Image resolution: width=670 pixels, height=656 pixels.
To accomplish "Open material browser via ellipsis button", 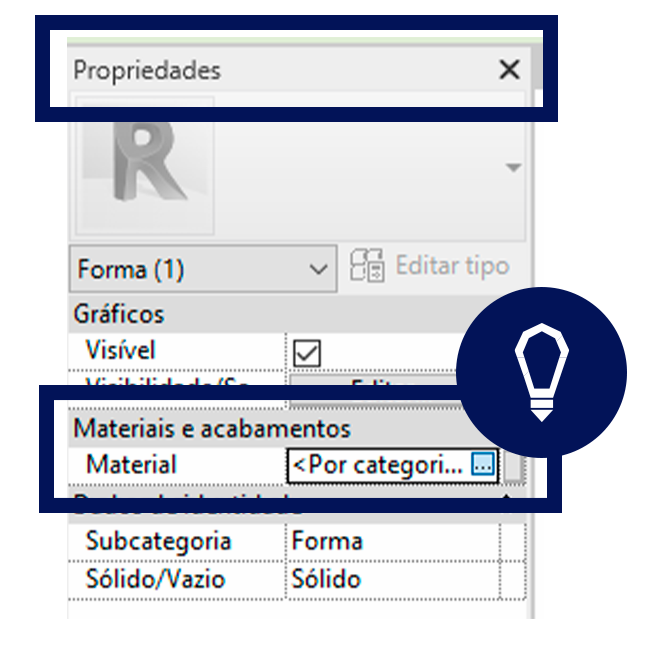I will coord(483,465).
